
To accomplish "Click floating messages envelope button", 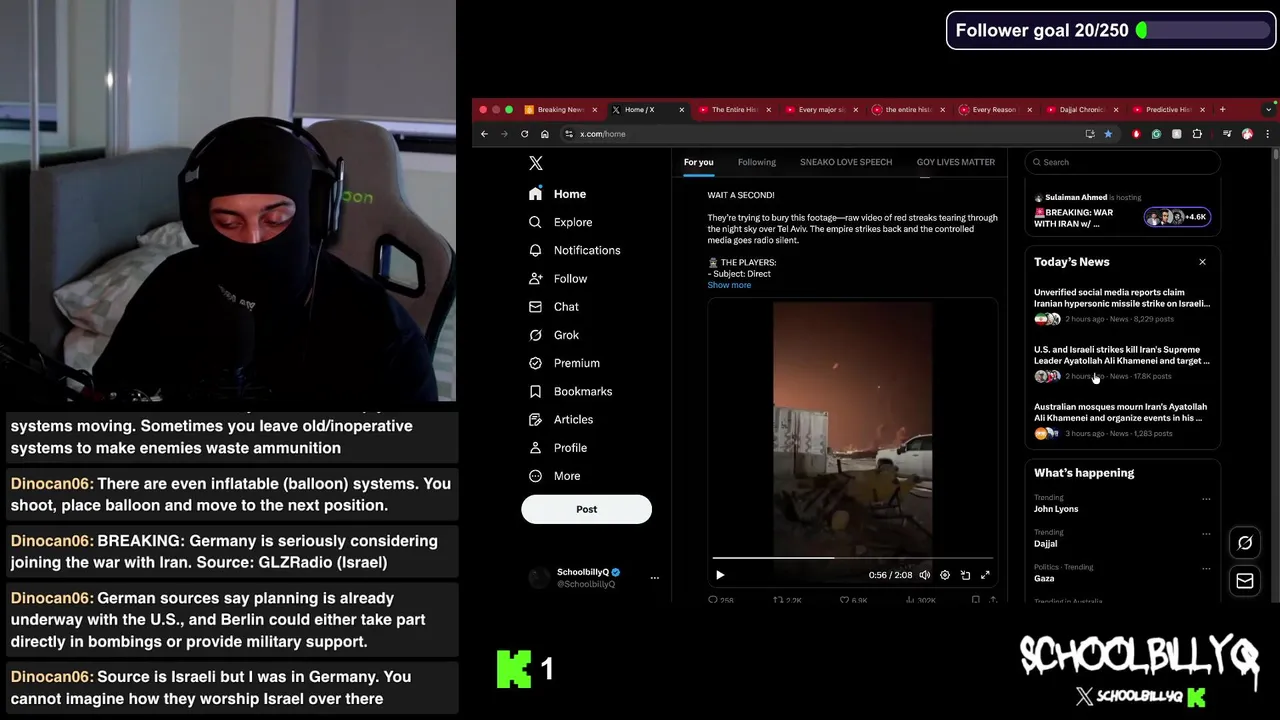I will (x=1245, y=581).
